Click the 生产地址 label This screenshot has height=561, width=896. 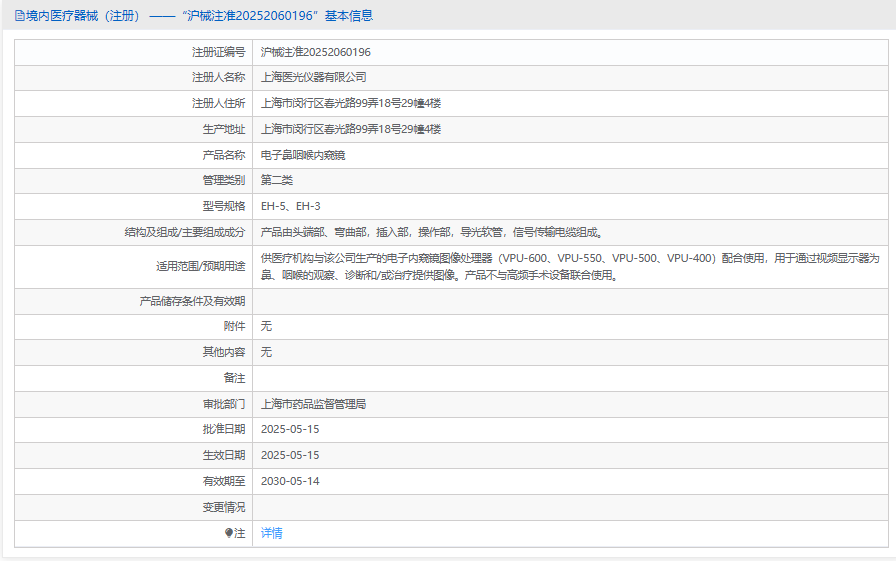223,129
